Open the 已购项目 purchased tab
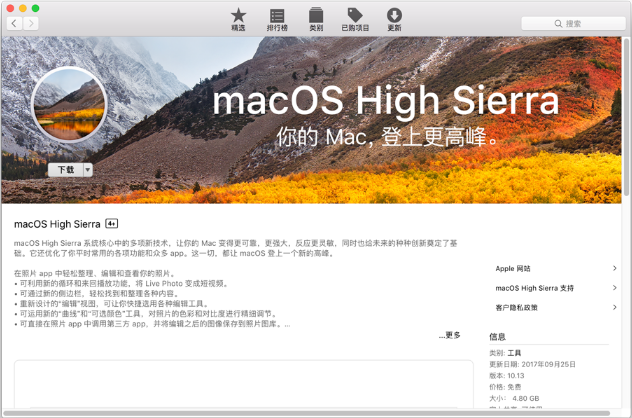 coord(355,19)
